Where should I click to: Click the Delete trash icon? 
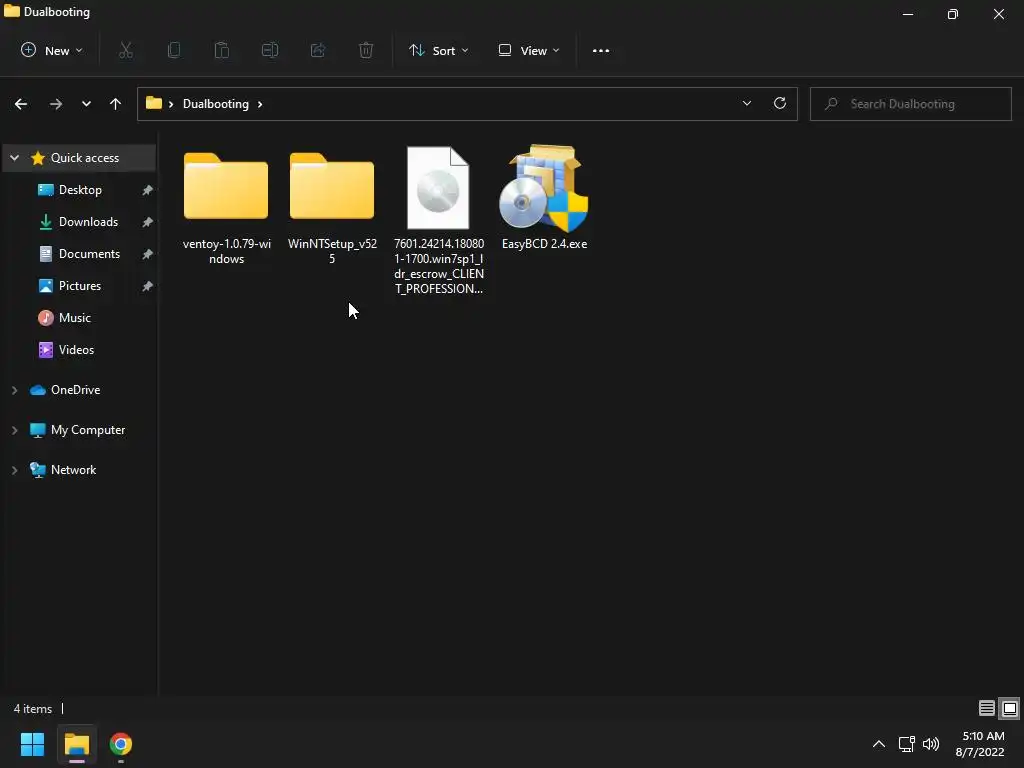[366, 50]
